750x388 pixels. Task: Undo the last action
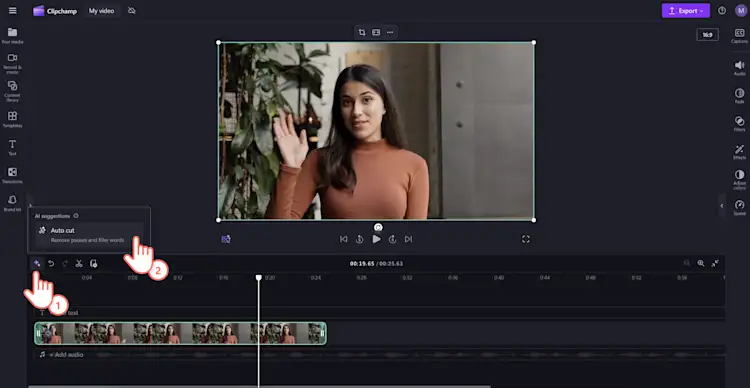point(51,263)
